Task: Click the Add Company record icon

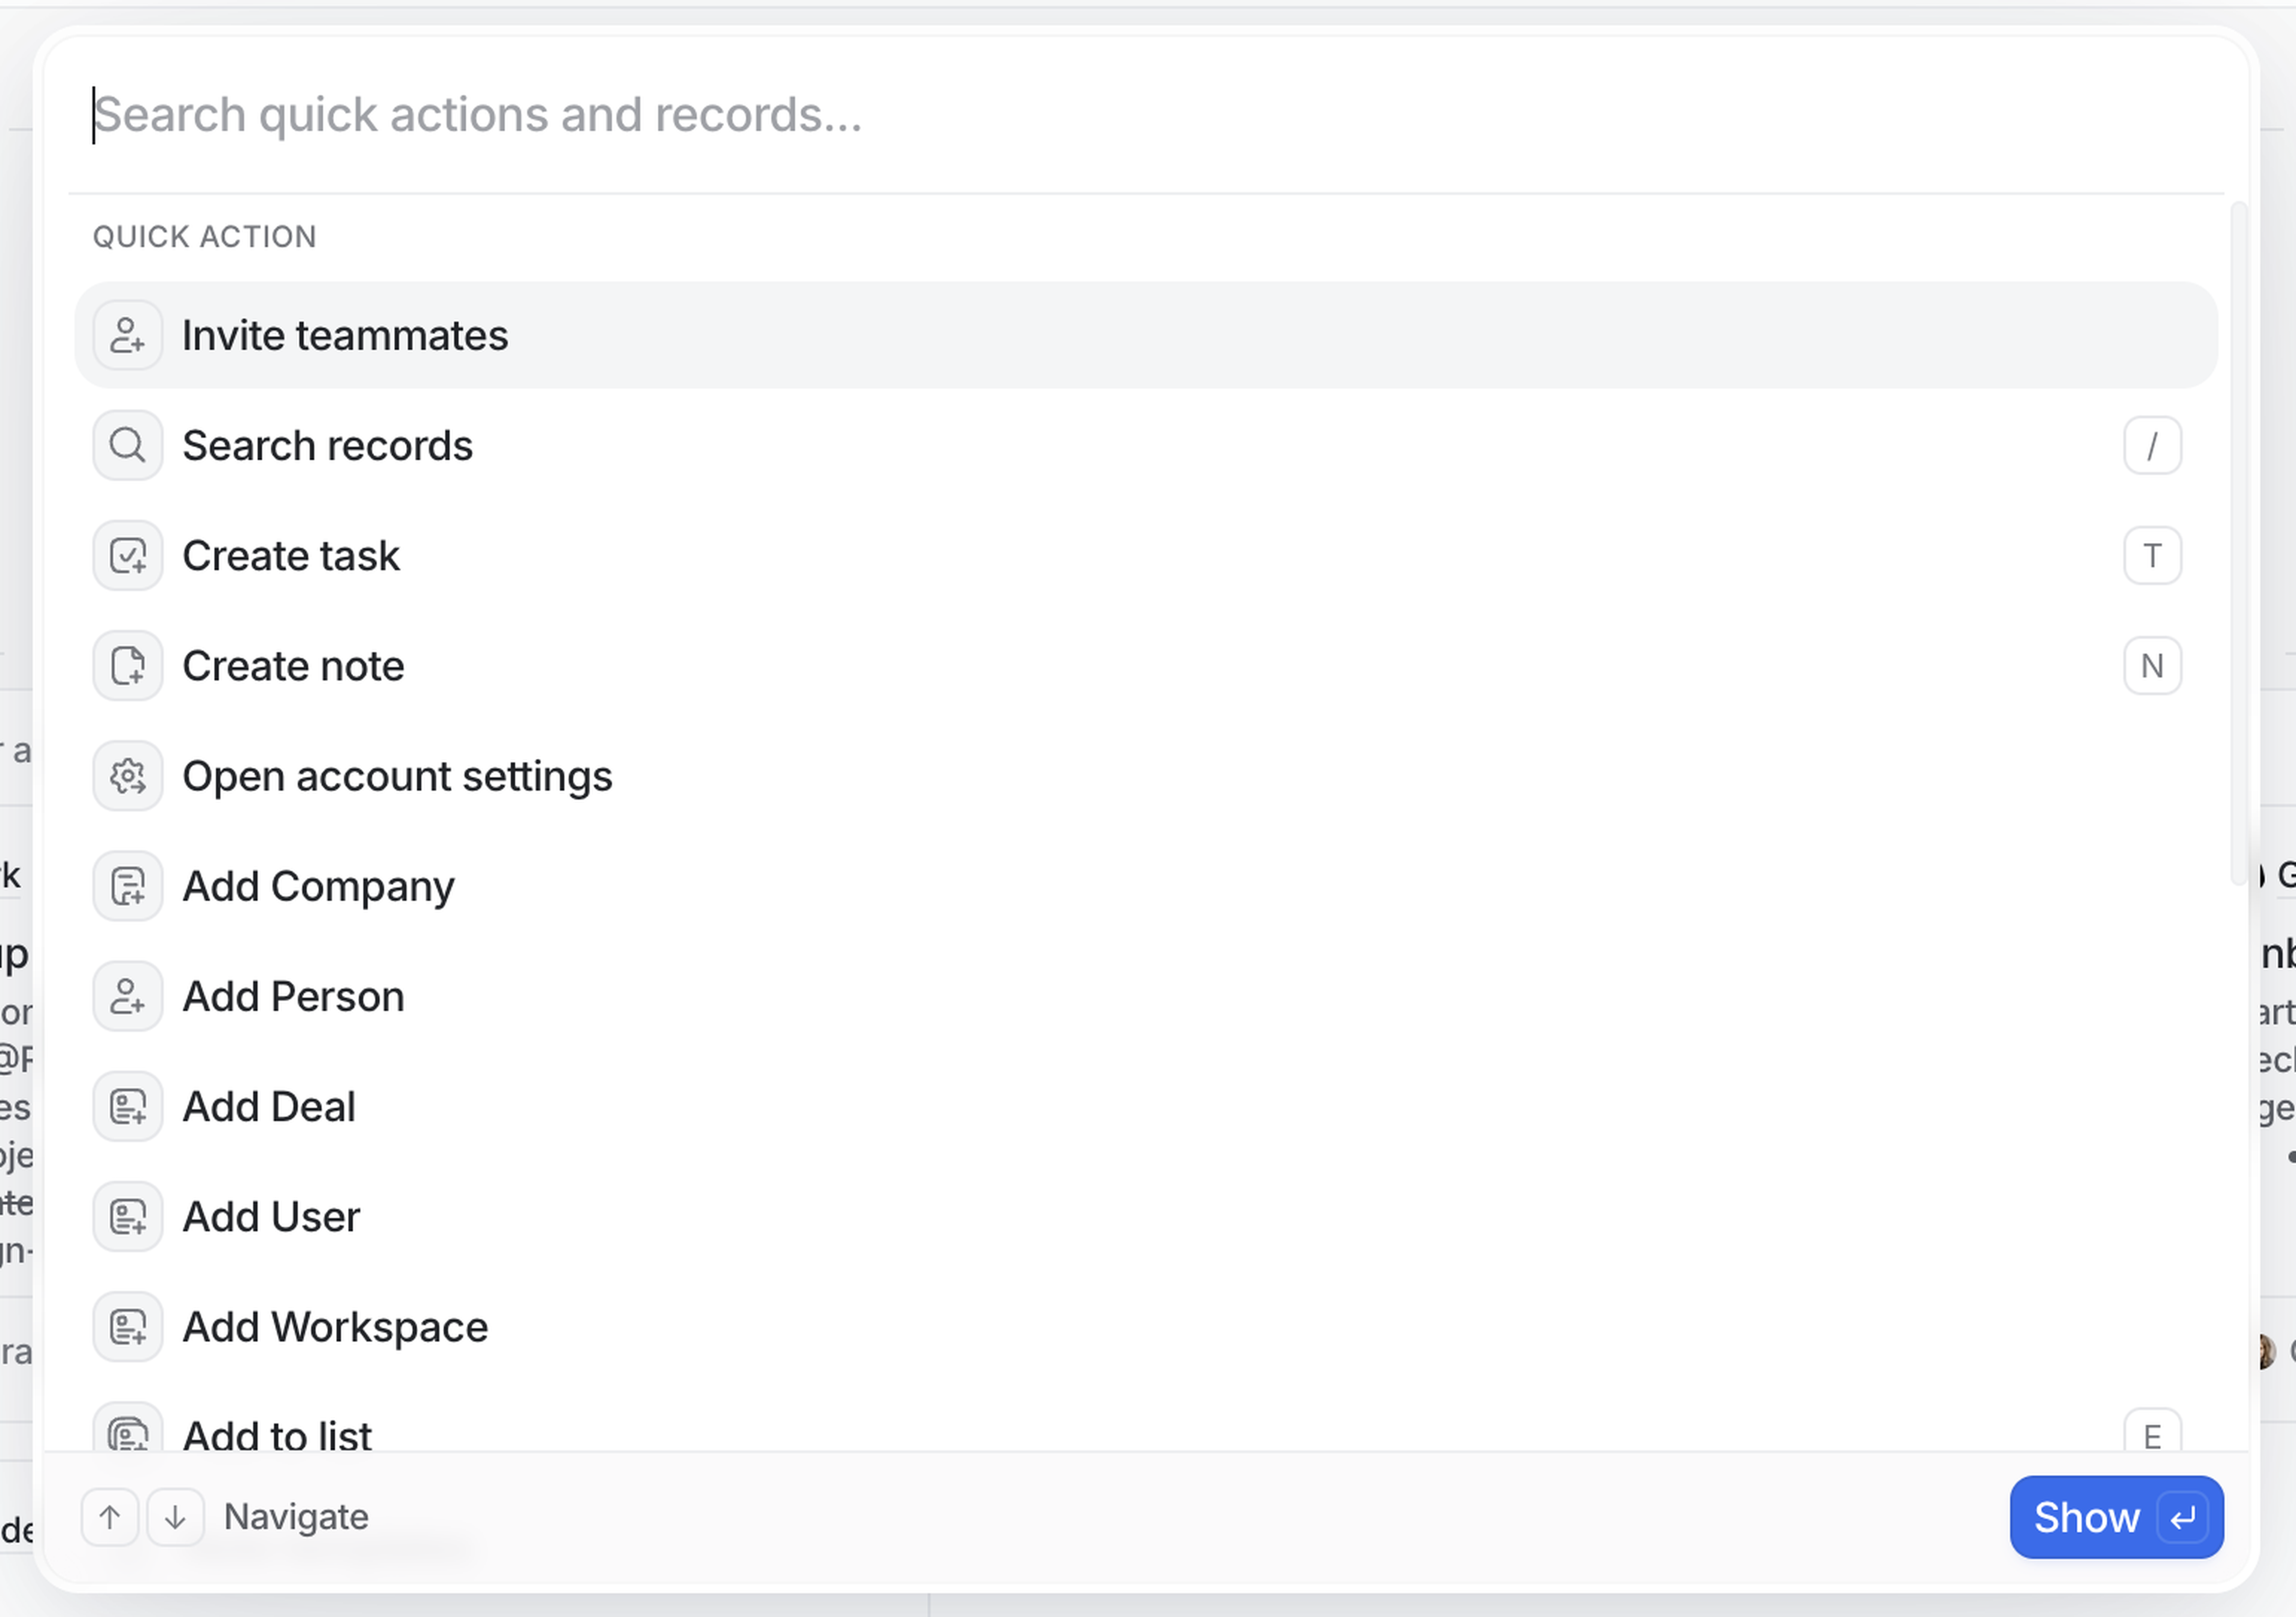Action: [x=127, y=886]
